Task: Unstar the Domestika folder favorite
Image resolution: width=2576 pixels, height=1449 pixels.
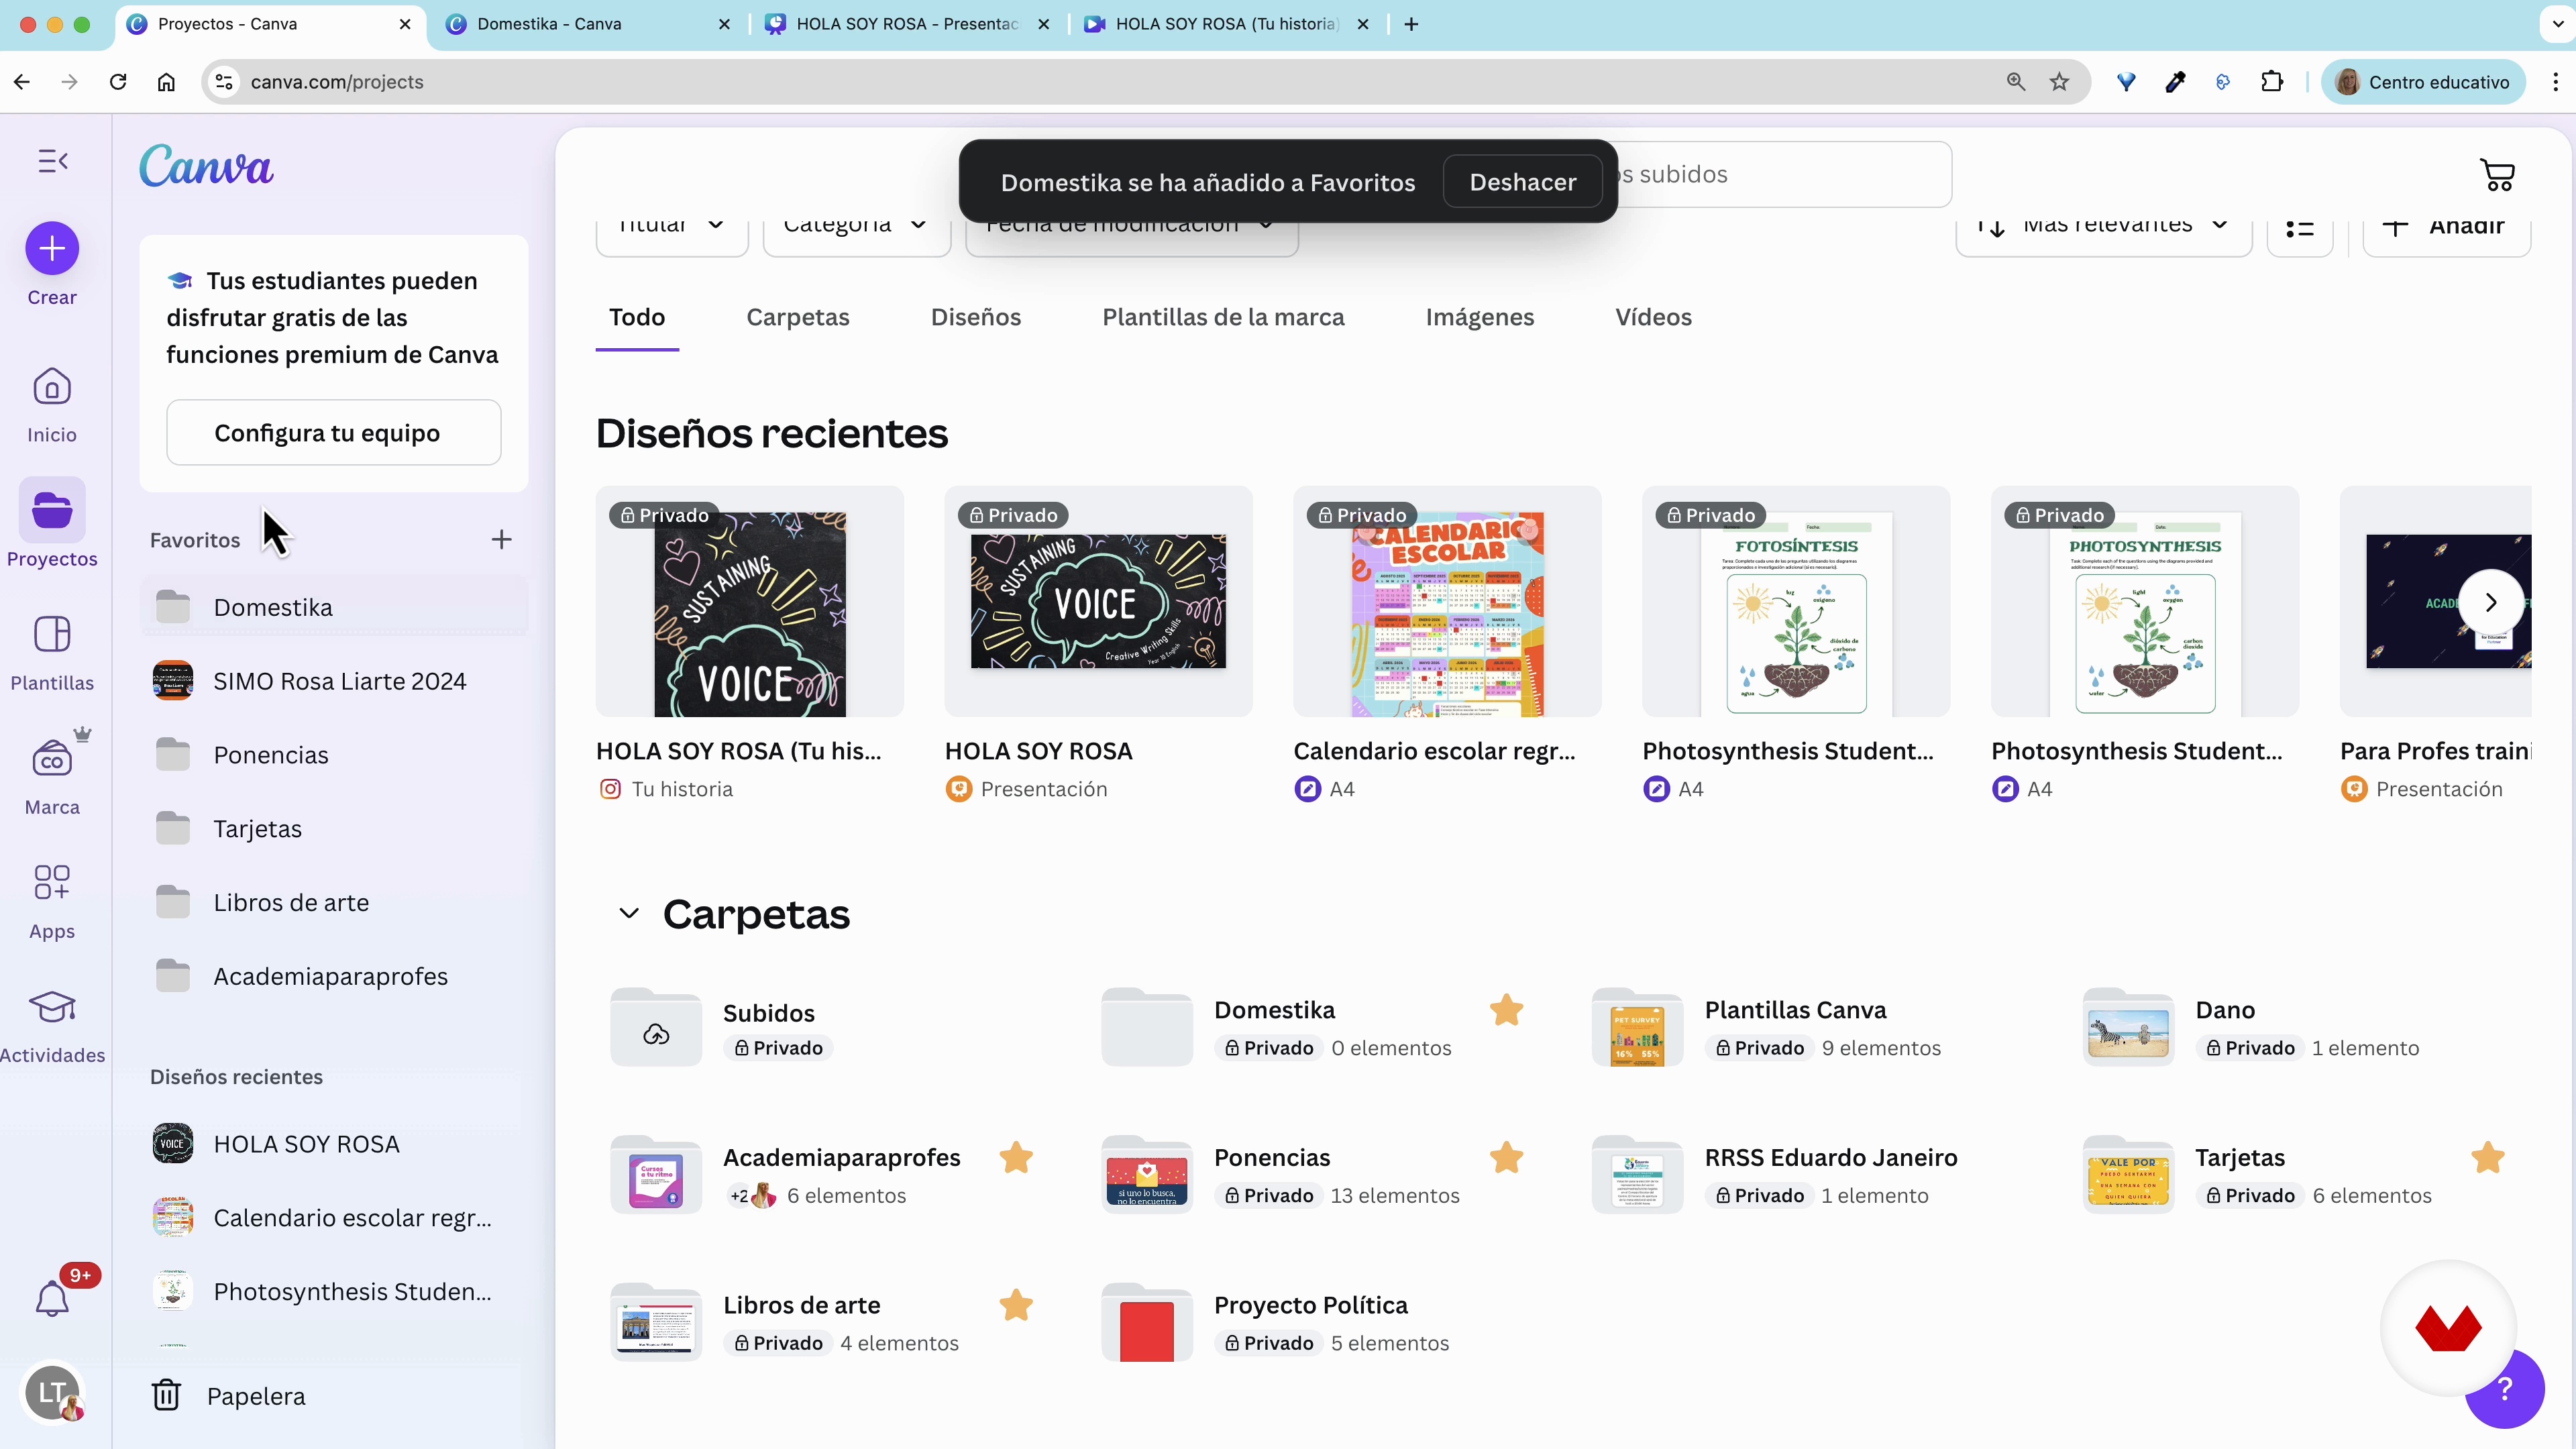Action: click(x=1506, y=1010)
